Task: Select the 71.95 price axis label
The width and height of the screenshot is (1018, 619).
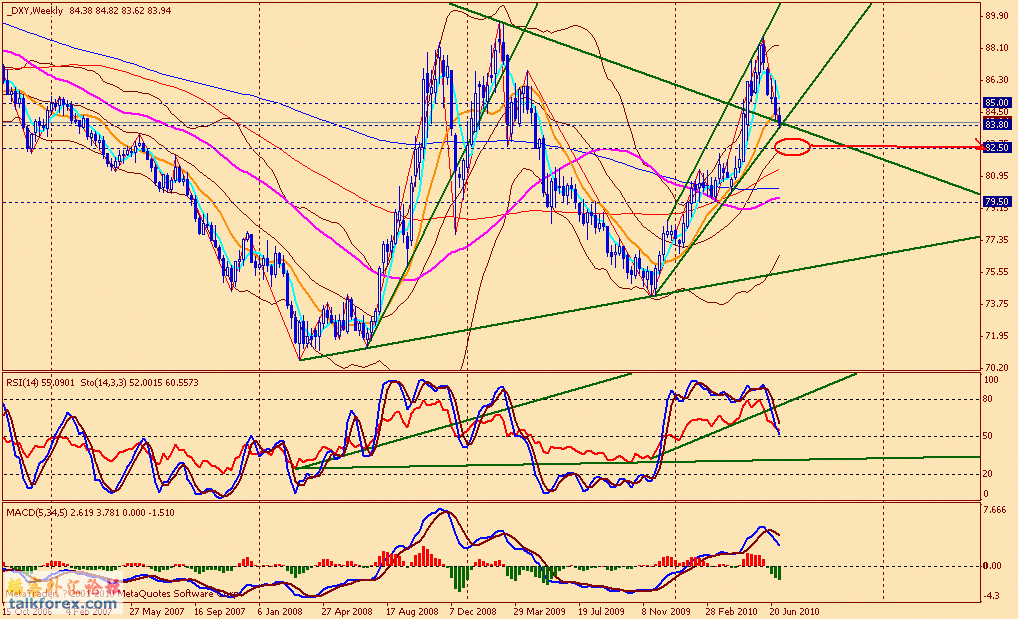Action: click(x=996, y=335)
